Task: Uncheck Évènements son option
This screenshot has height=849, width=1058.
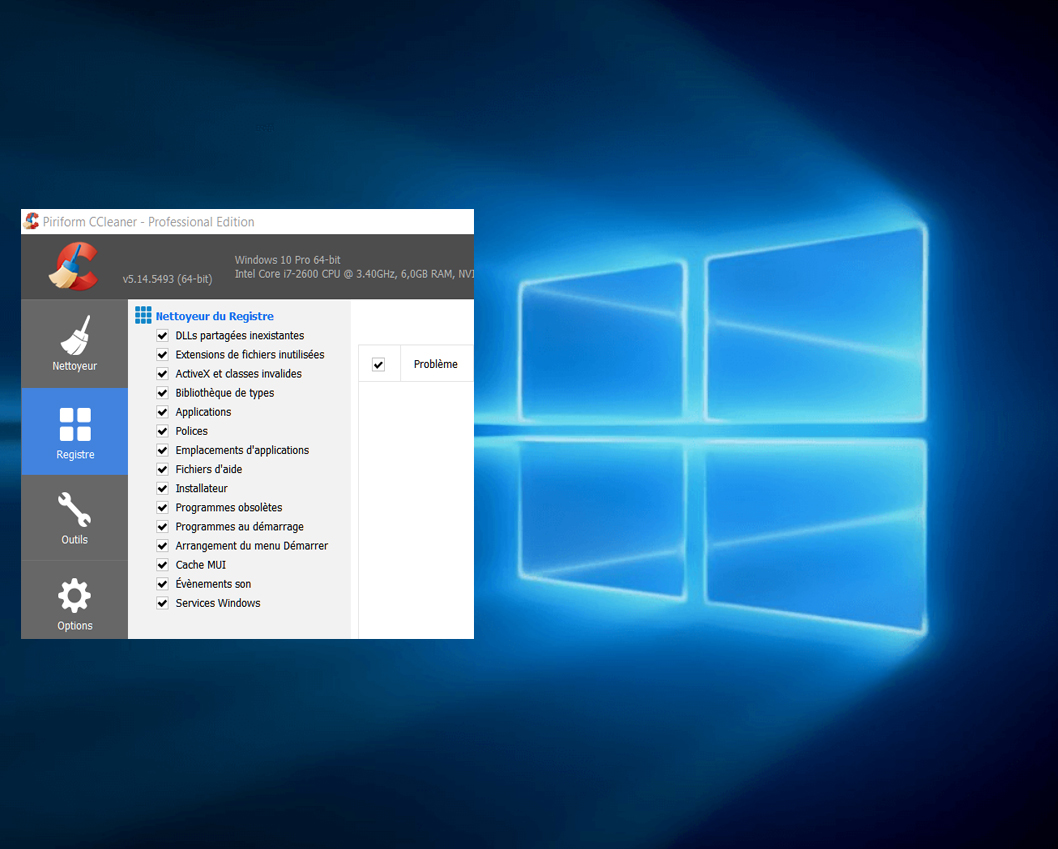Action: pos(163,584)
